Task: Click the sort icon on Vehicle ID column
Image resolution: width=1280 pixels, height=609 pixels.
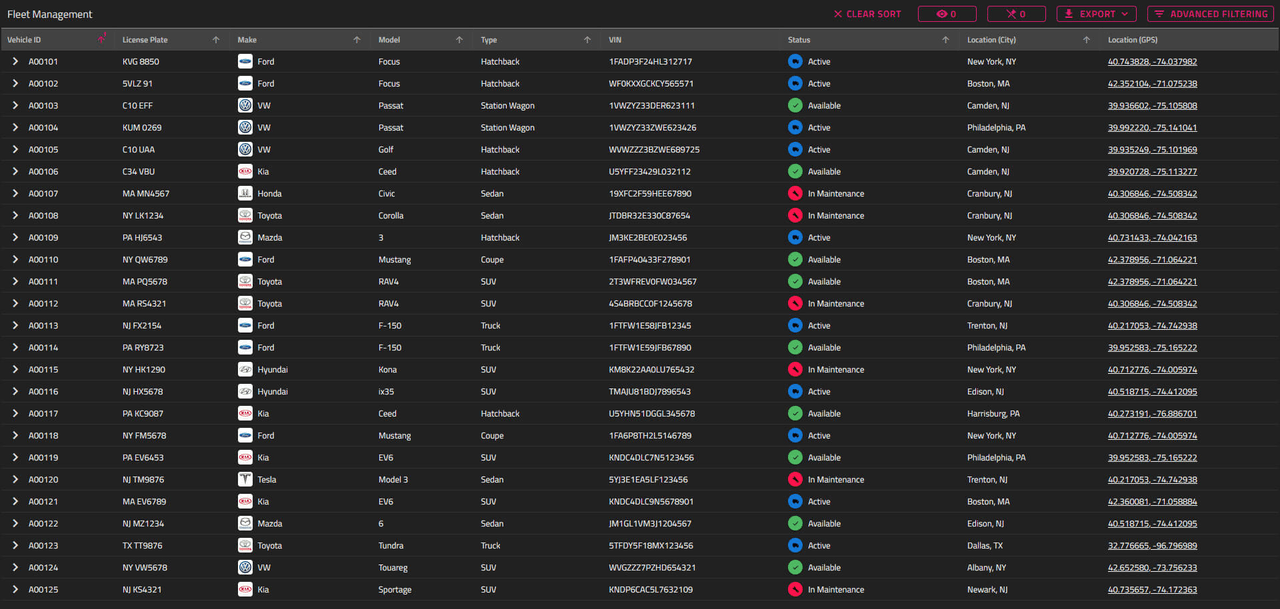Action: pyautogui.click(x=101, y=39)
